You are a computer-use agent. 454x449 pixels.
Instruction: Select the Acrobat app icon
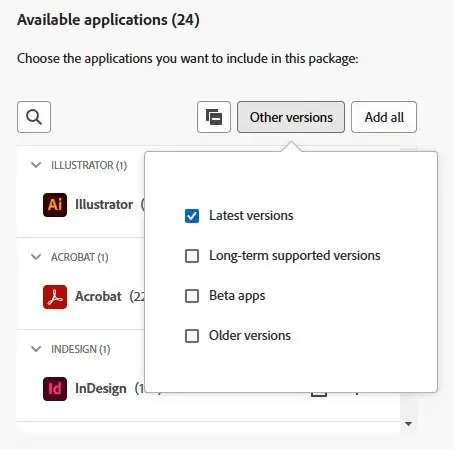point(55,297)
